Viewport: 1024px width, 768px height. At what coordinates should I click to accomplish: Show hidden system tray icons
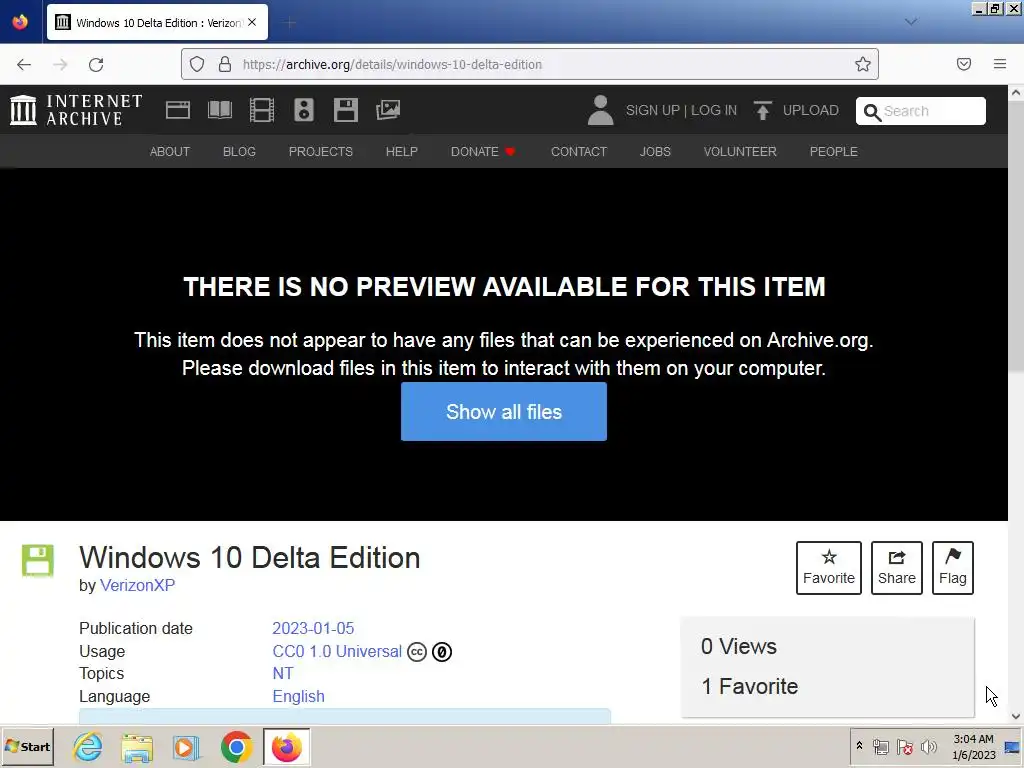coord(859,745)
